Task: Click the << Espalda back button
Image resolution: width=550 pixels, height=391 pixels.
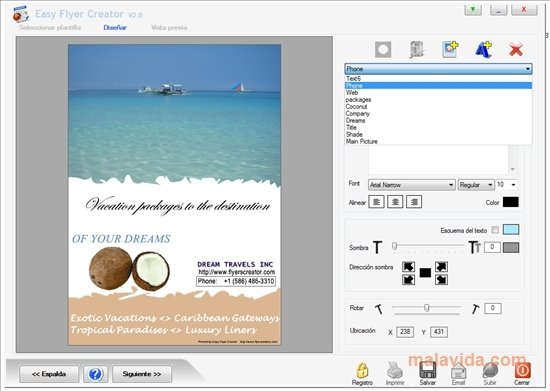Action: [49, 374]
